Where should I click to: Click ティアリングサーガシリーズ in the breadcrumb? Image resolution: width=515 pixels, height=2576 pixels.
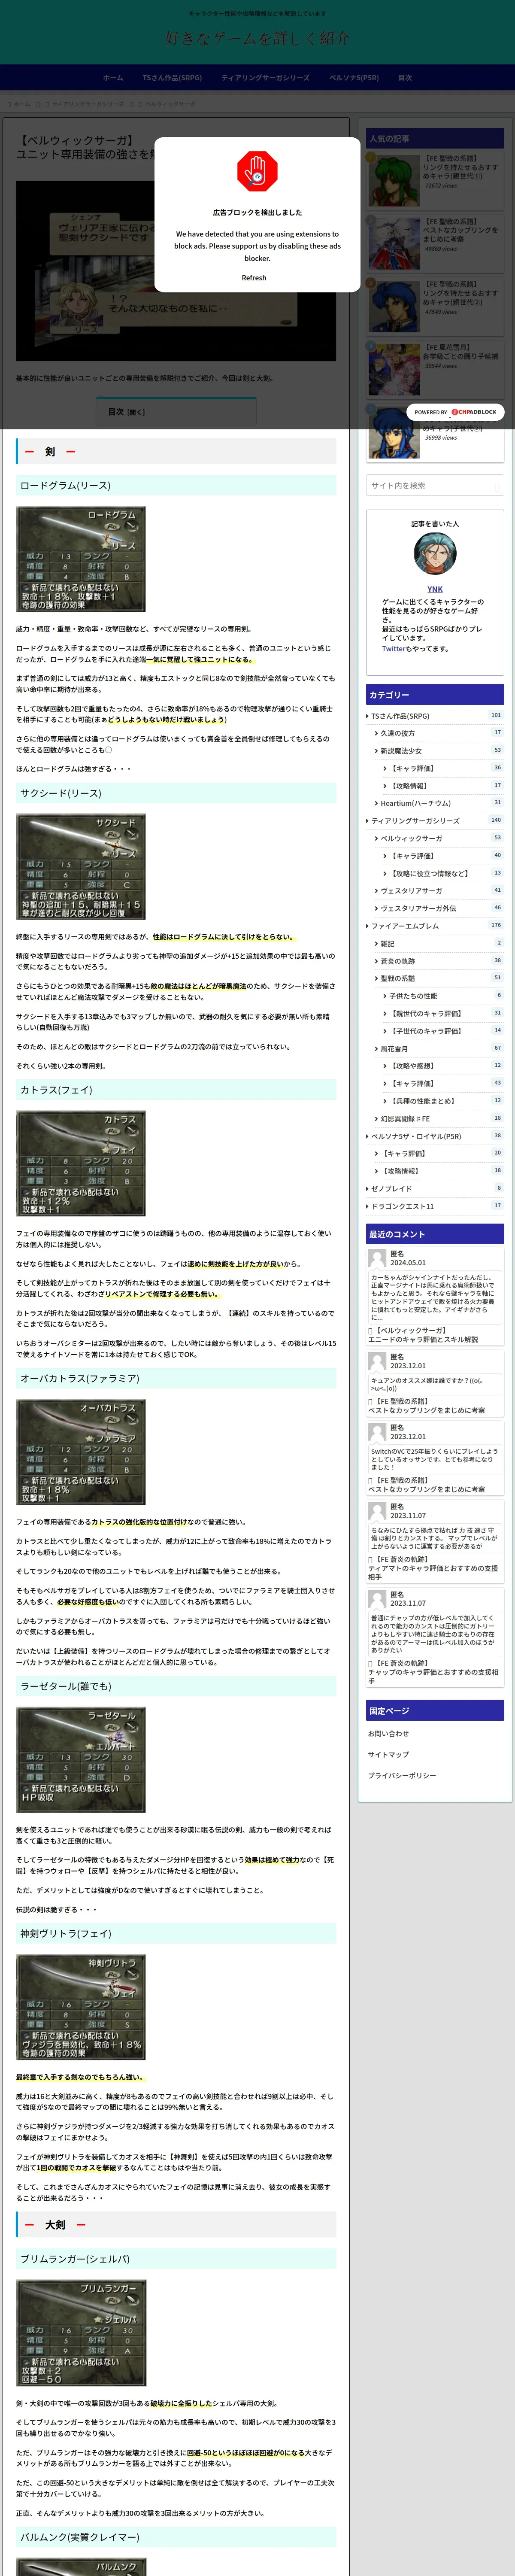click(x=88, y=104)
